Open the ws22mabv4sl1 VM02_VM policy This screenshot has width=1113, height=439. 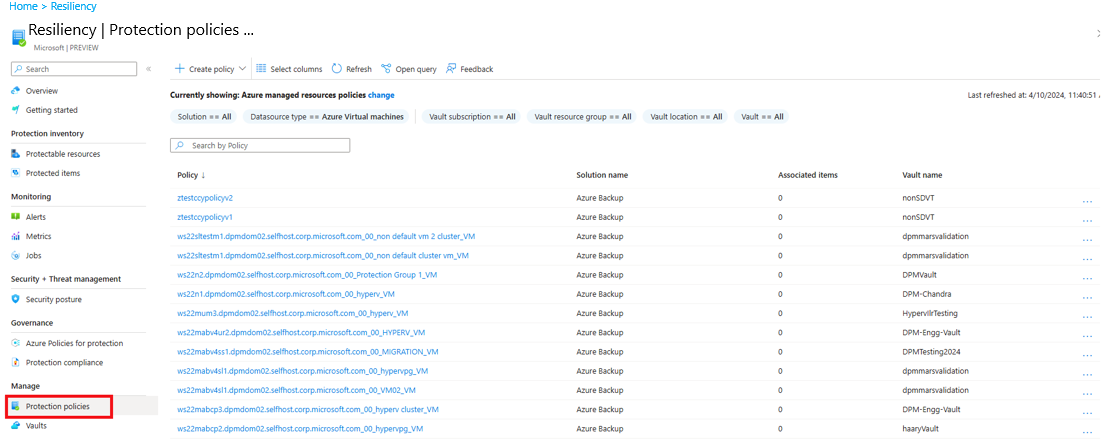(x=296, y=389)
